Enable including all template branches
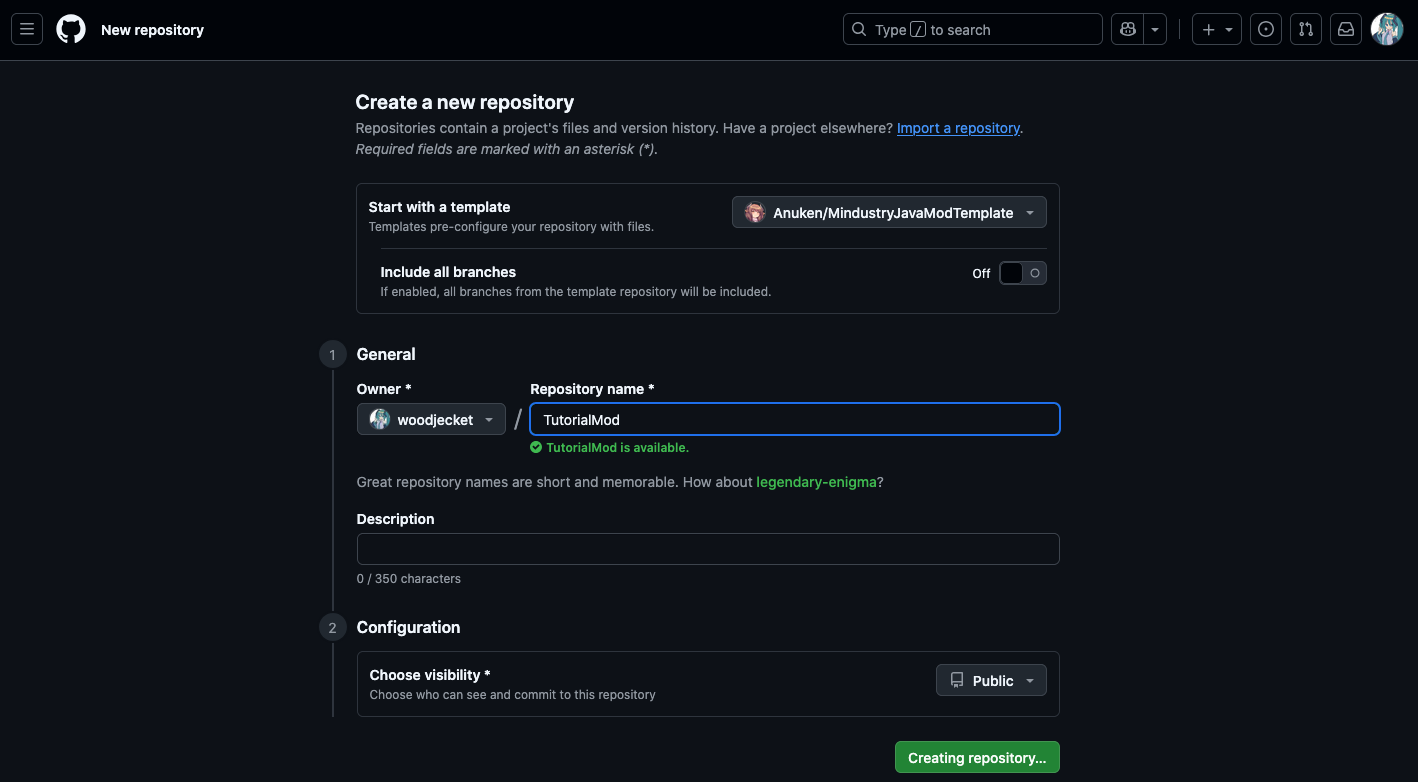 click(1022, 272)
